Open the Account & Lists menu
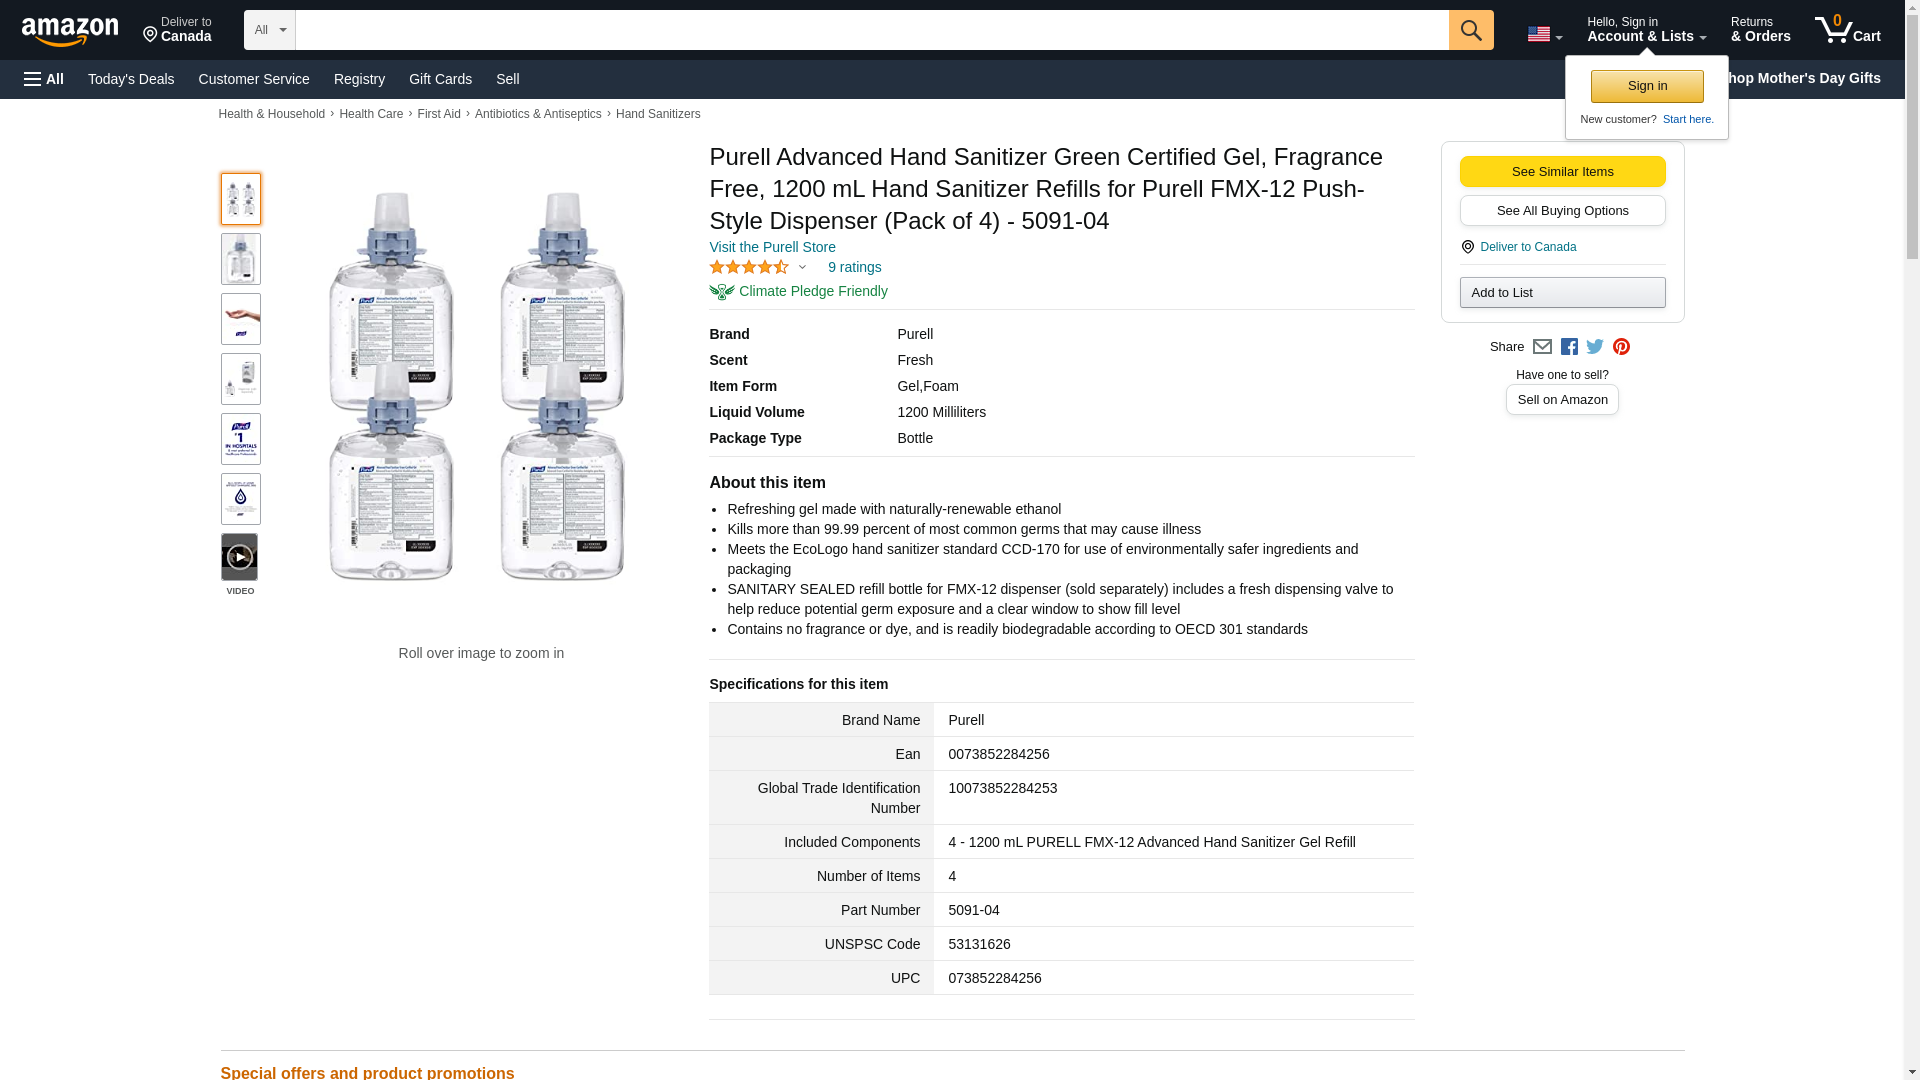Image resolution: width=1920 pixels, height=1080 pixels. 1646,30
